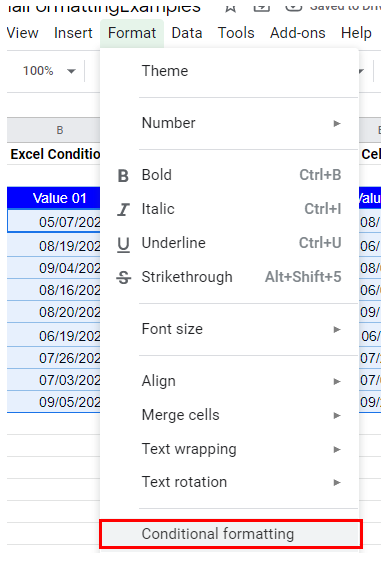This screenshot has height=562, width=381.
Task: Select cell with date 07/03/202
Action: (53, 380)
